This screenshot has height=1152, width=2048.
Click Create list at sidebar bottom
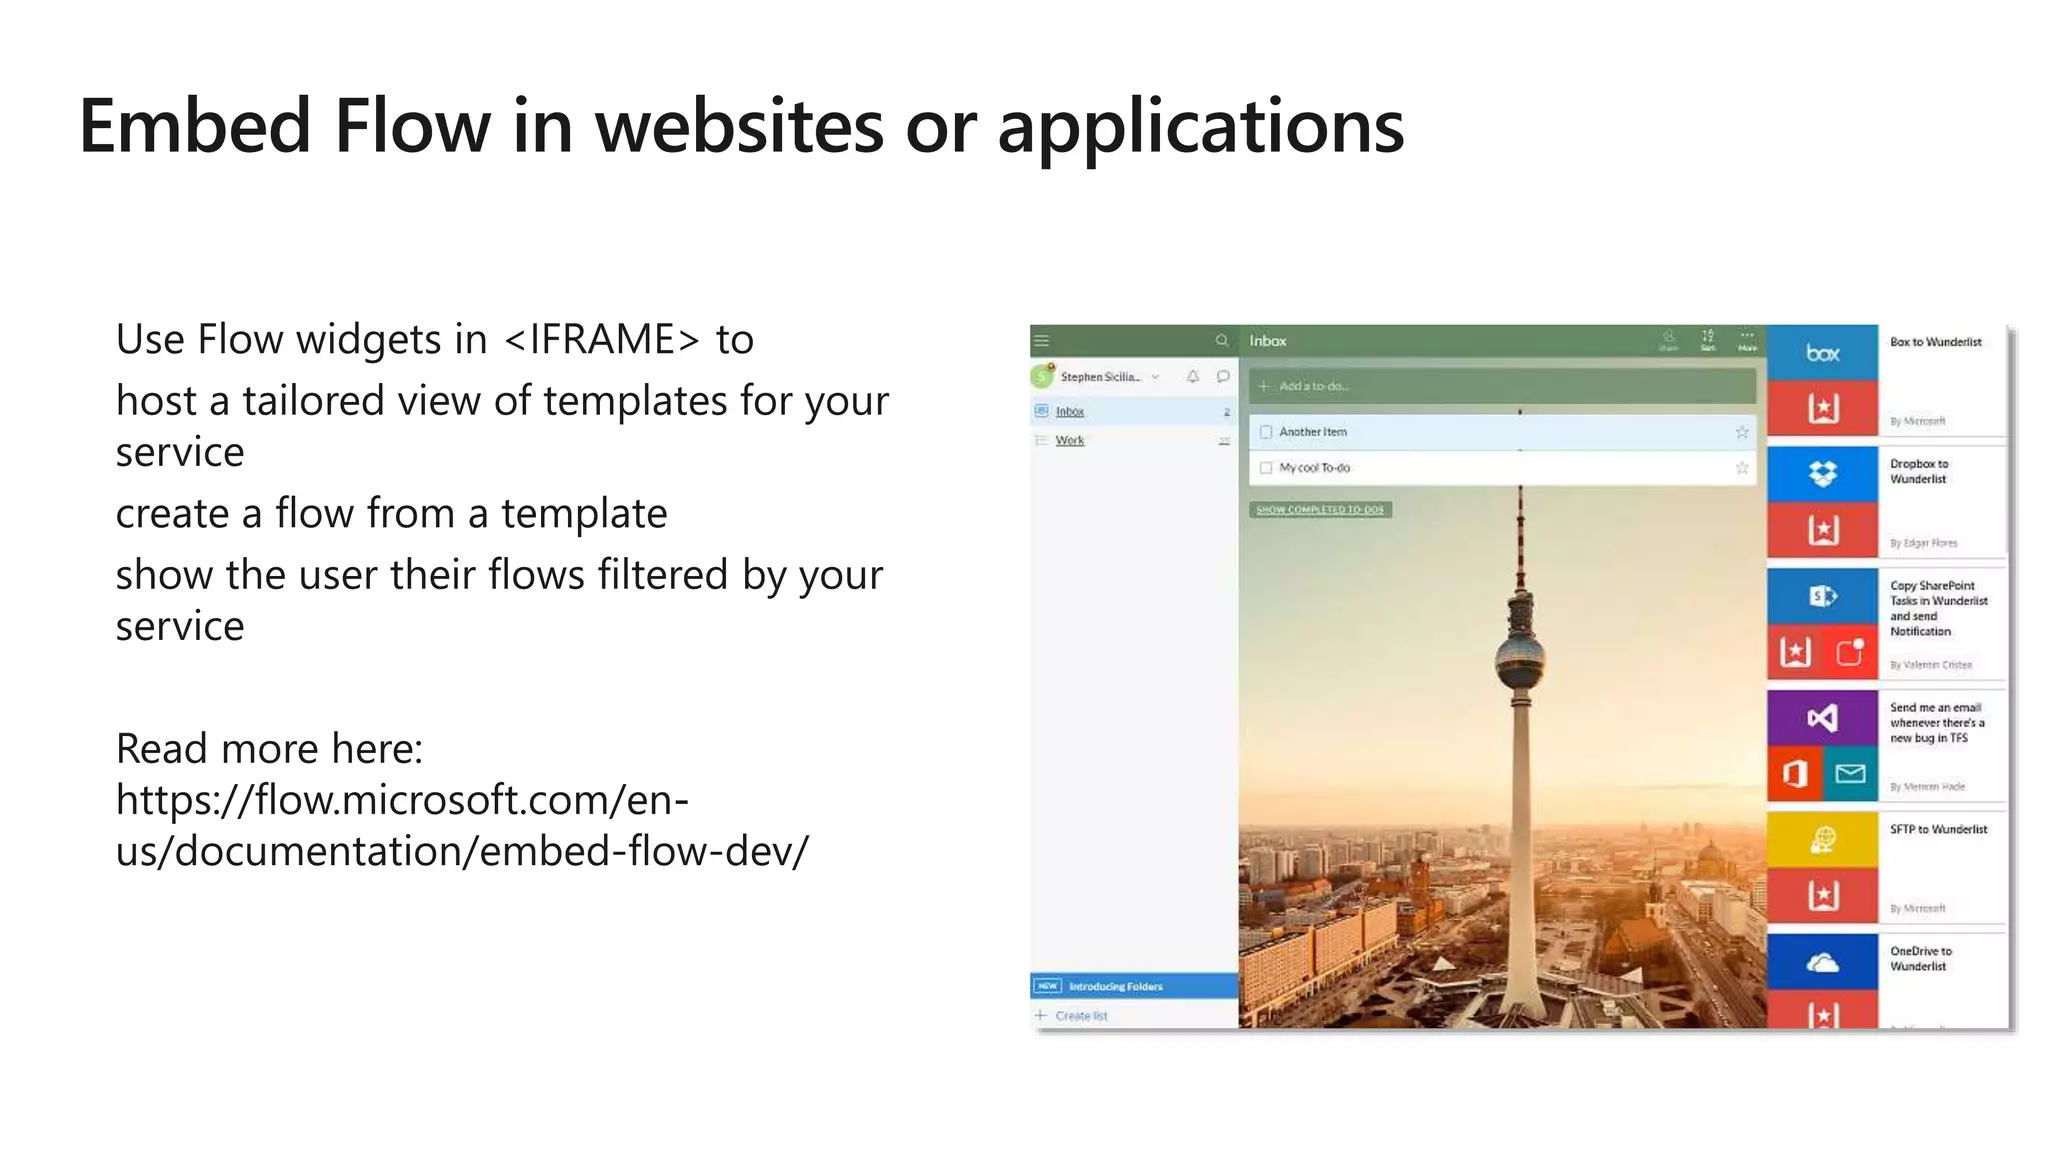tap(1081, 1016)
